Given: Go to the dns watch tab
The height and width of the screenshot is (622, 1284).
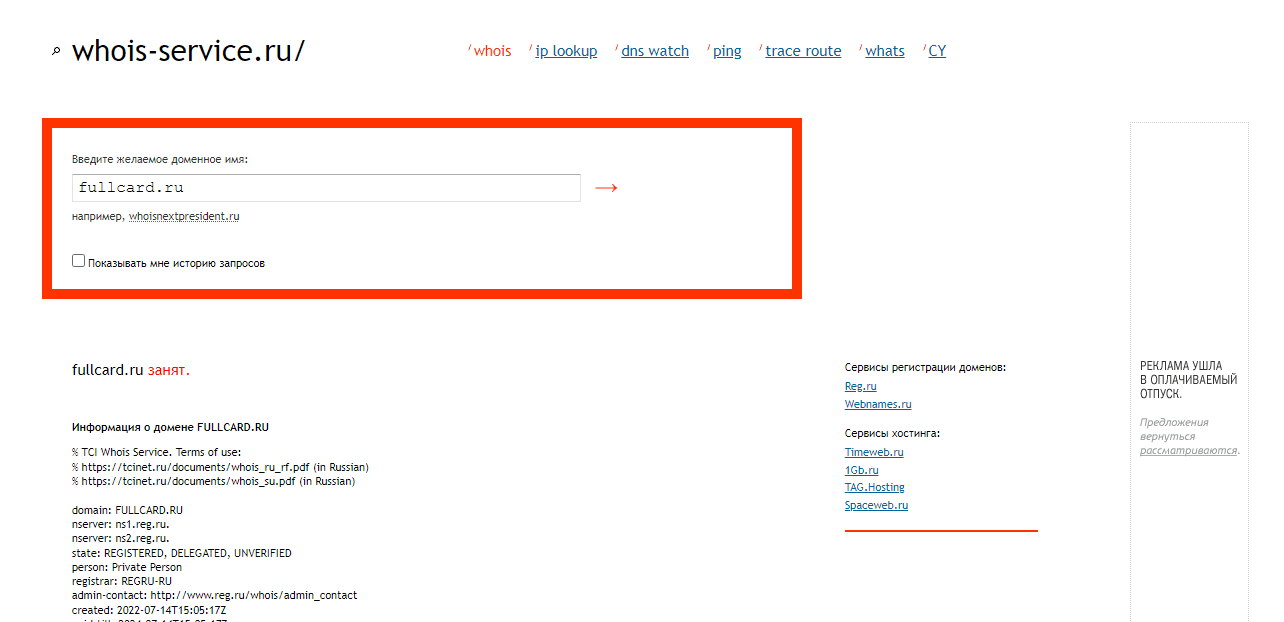Looking at the screenshot, I should pos(655,51).
